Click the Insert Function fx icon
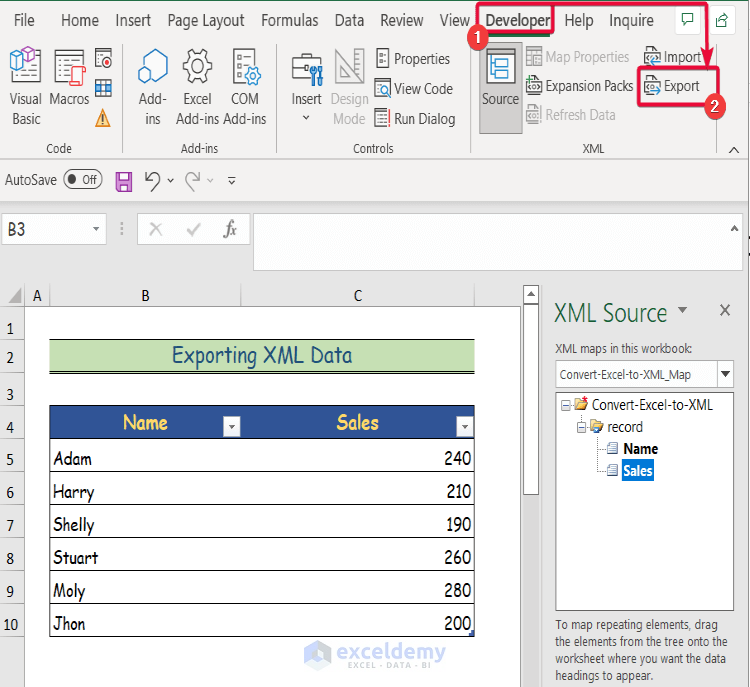 click(230, 230)
